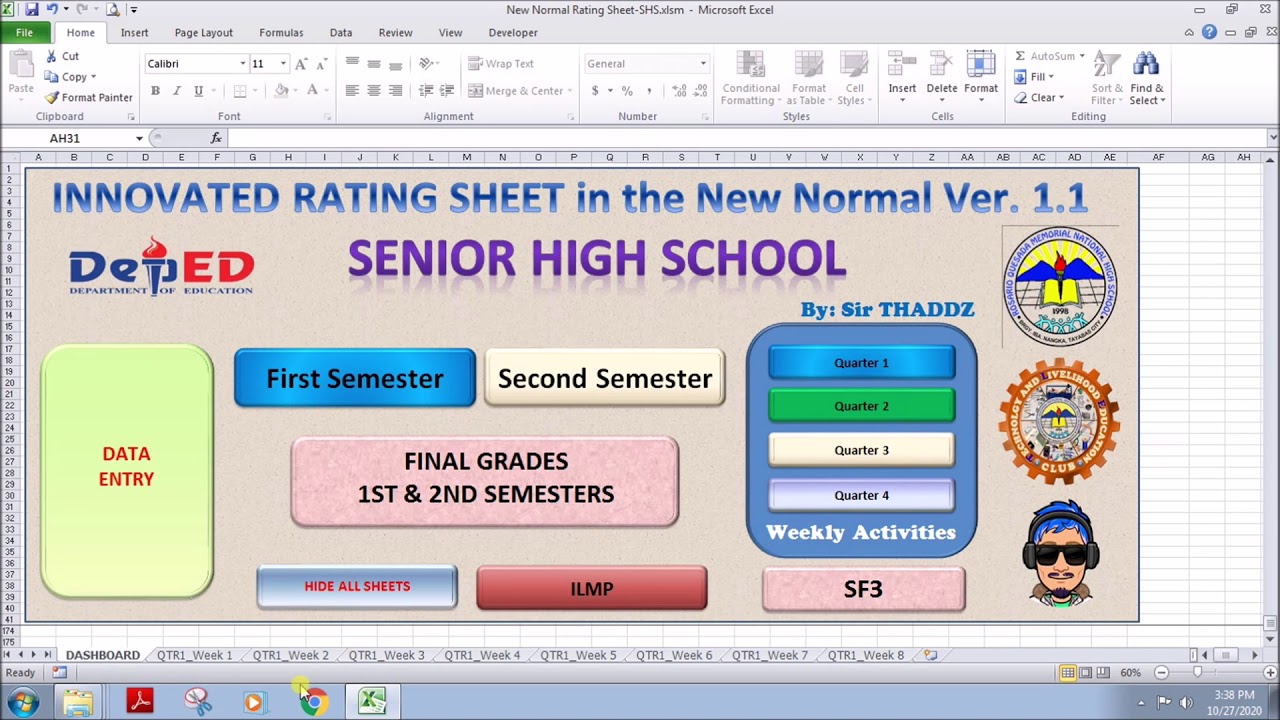Image resolution: width=1280 pixels, height=720 pixels.
Task: Click the Font Color A button
Action: 312,91
